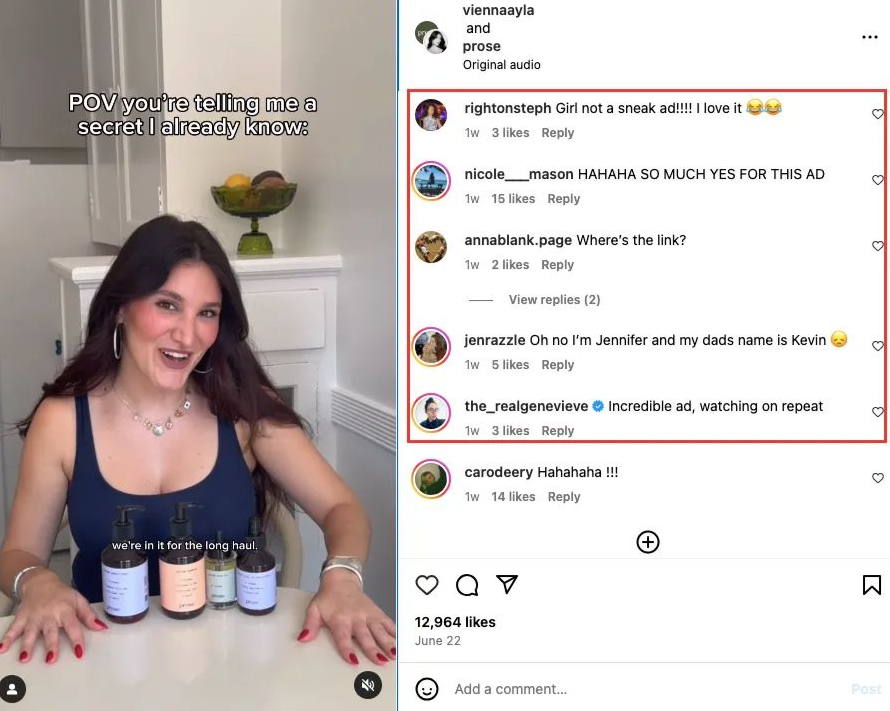Open the comment bubble icon
Image resolution: width=890 pixels, height=711 pixels.
(x=467, y=585)
